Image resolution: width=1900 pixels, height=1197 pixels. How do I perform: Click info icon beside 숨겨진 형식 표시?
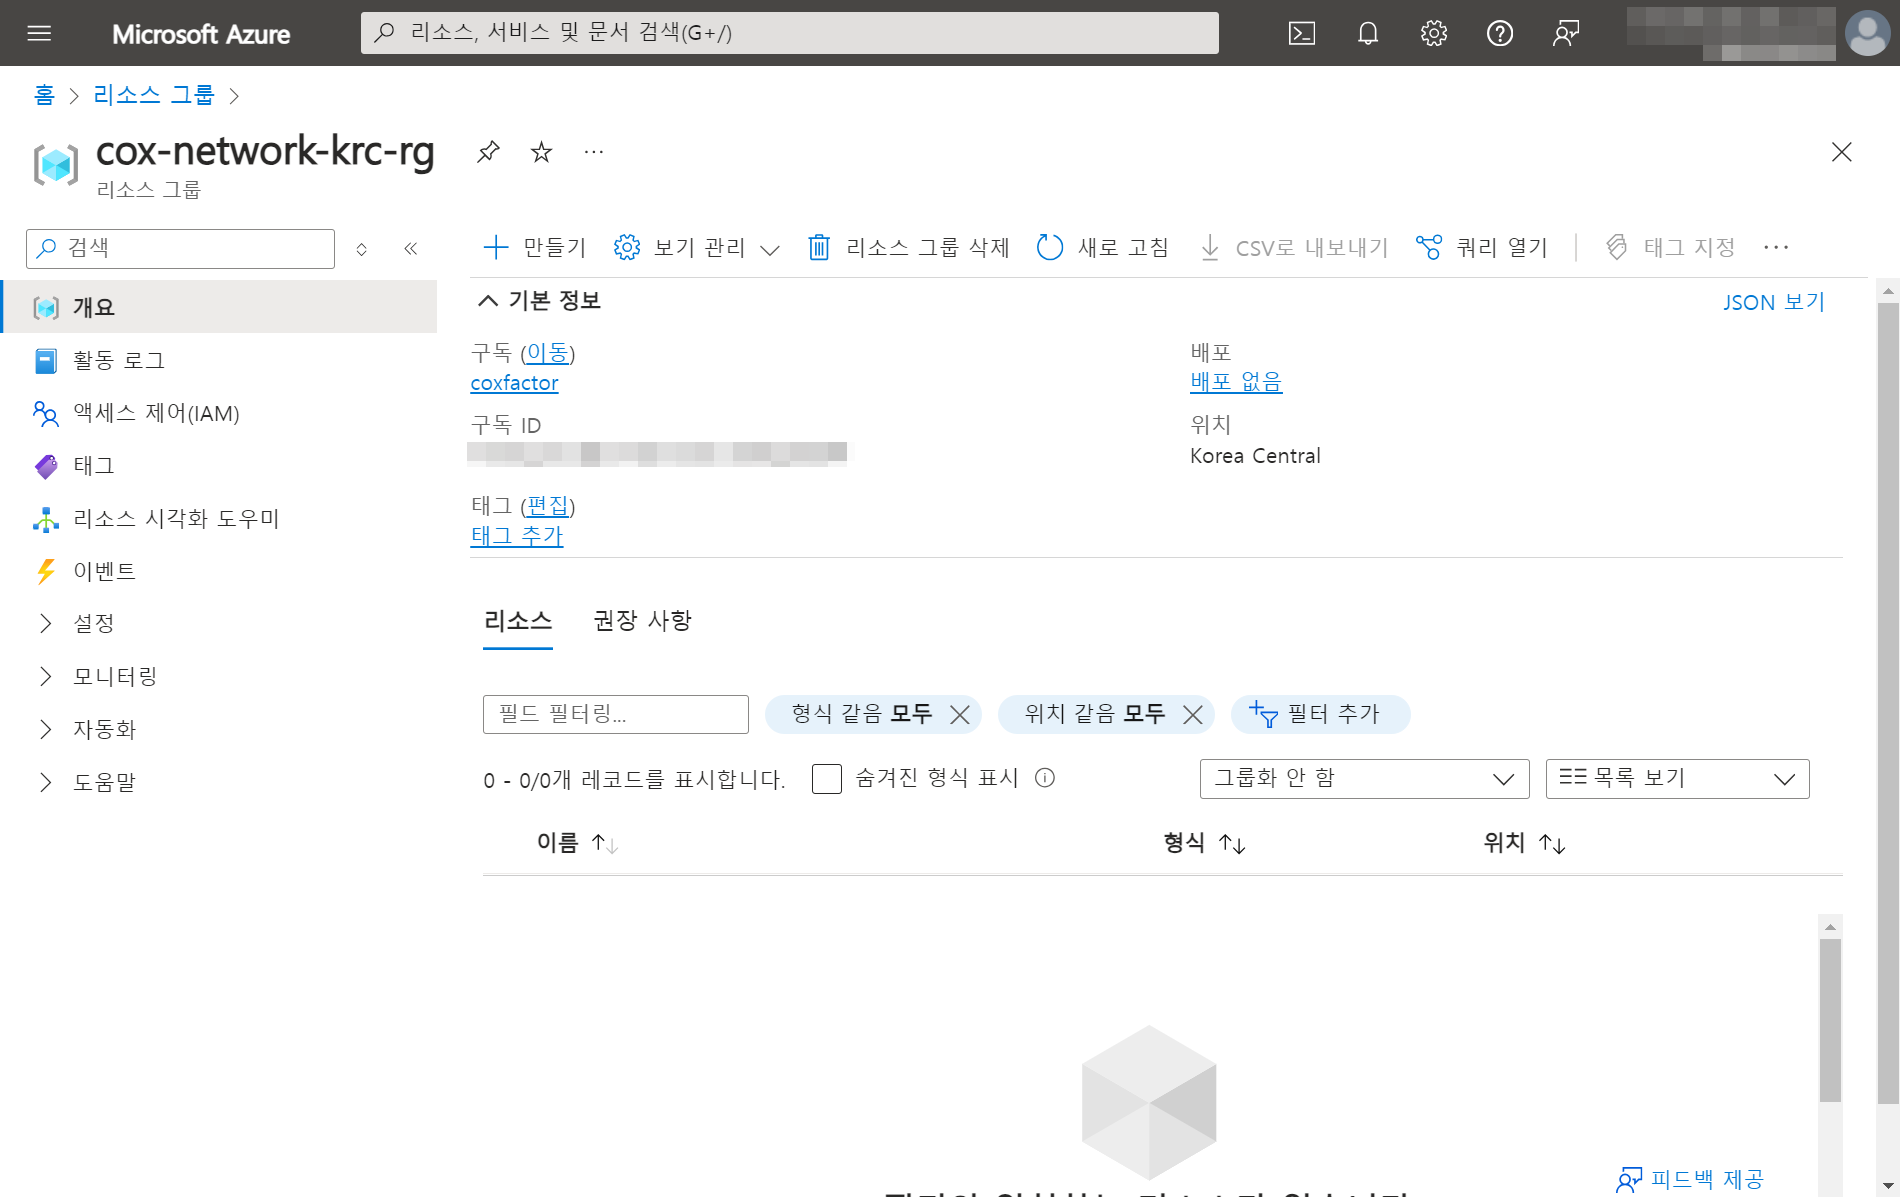click(x=1044, y=778)
